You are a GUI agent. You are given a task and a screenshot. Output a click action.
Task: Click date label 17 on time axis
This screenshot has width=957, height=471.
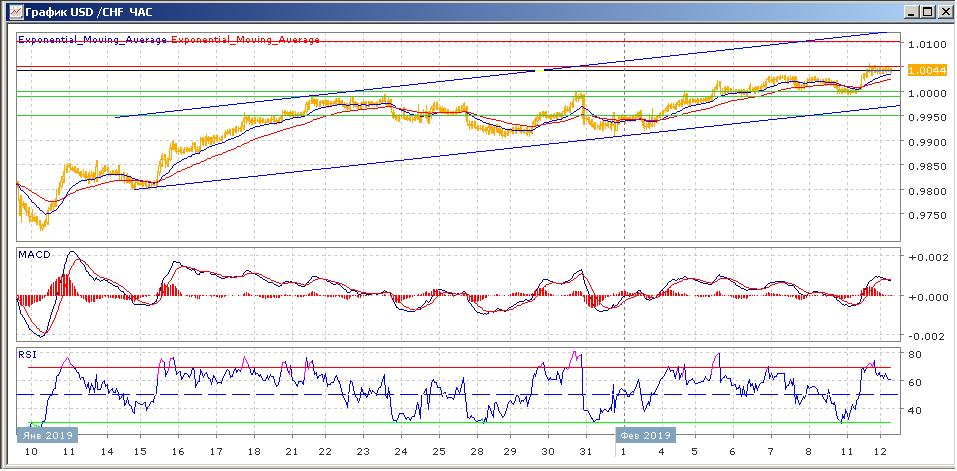(x=216, y=452)
